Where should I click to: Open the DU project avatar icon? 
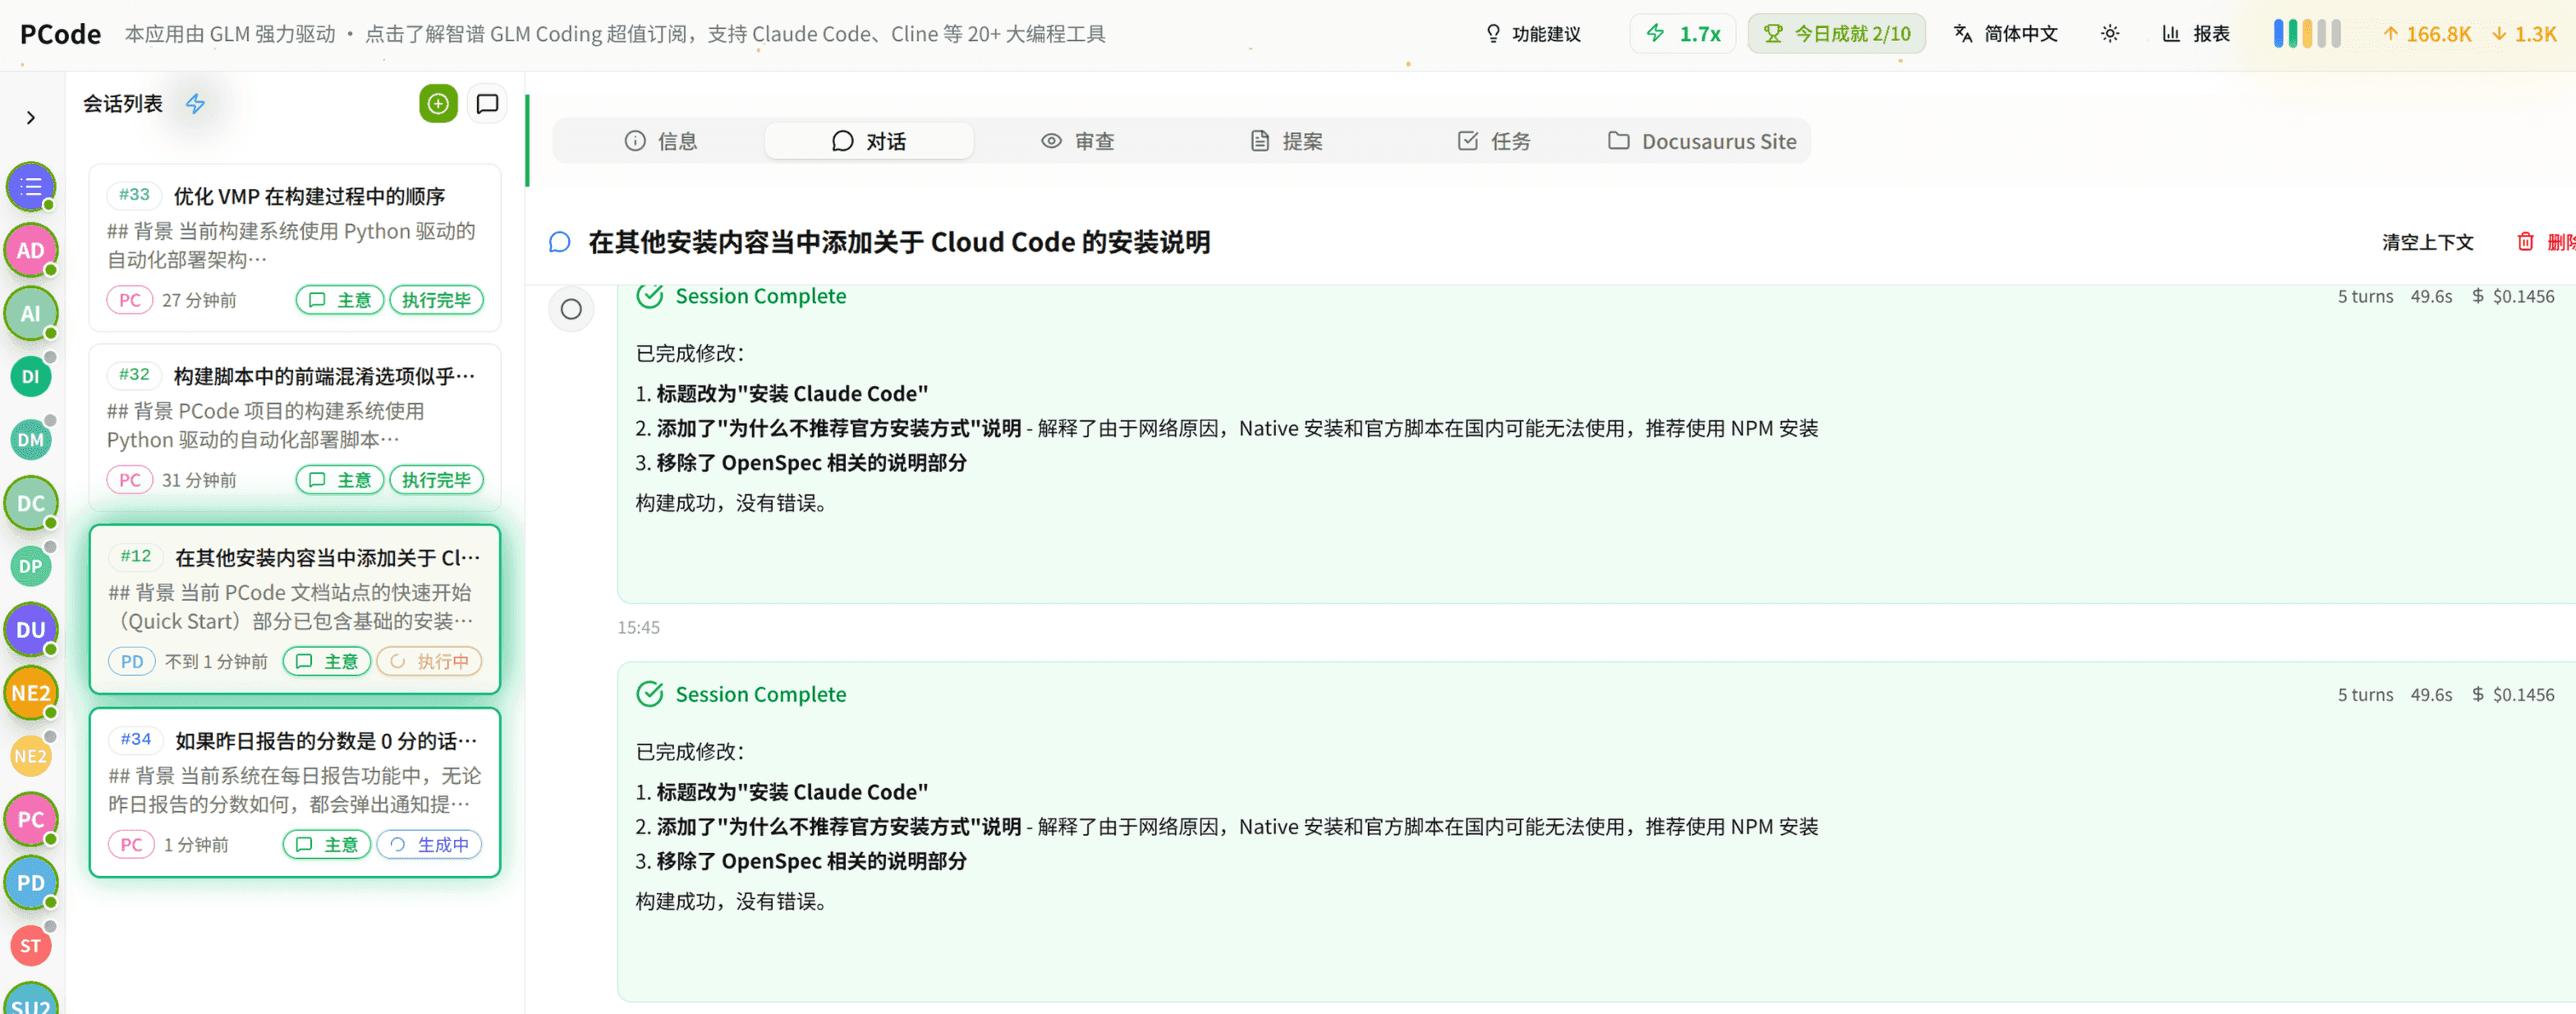(30, 629)
